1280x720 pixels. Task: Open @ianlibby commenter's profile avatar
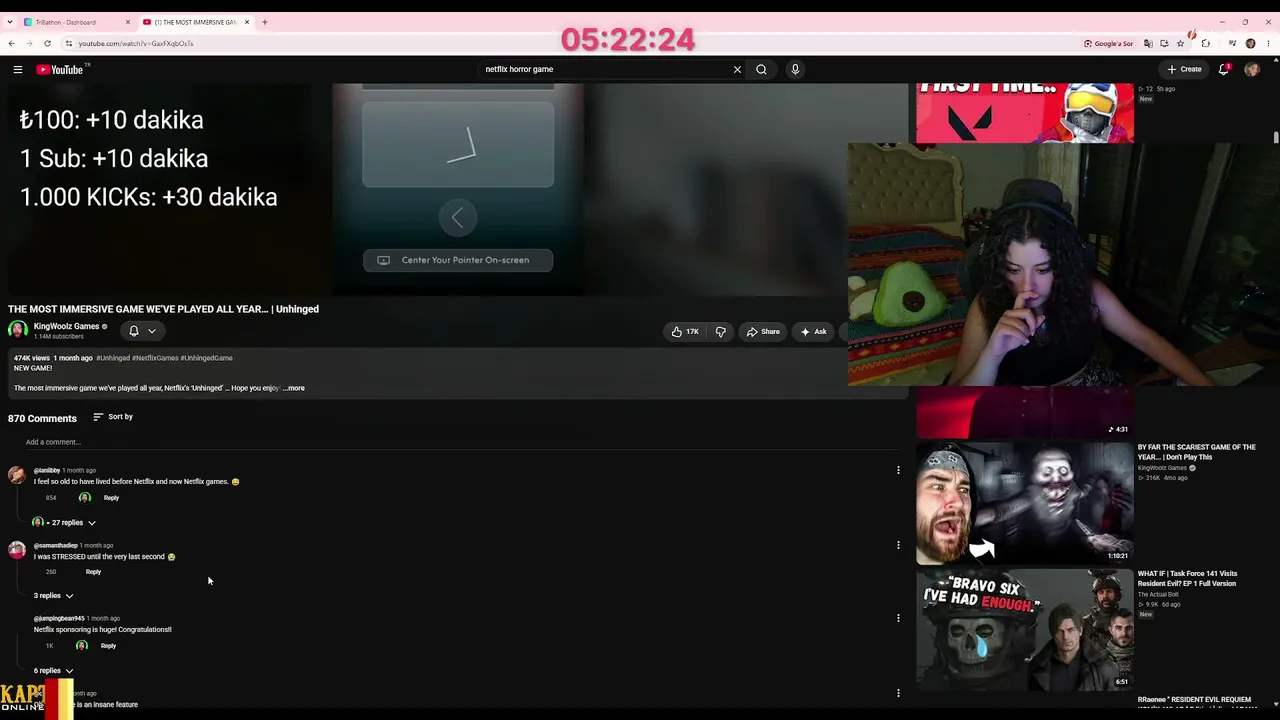[17, 475]
